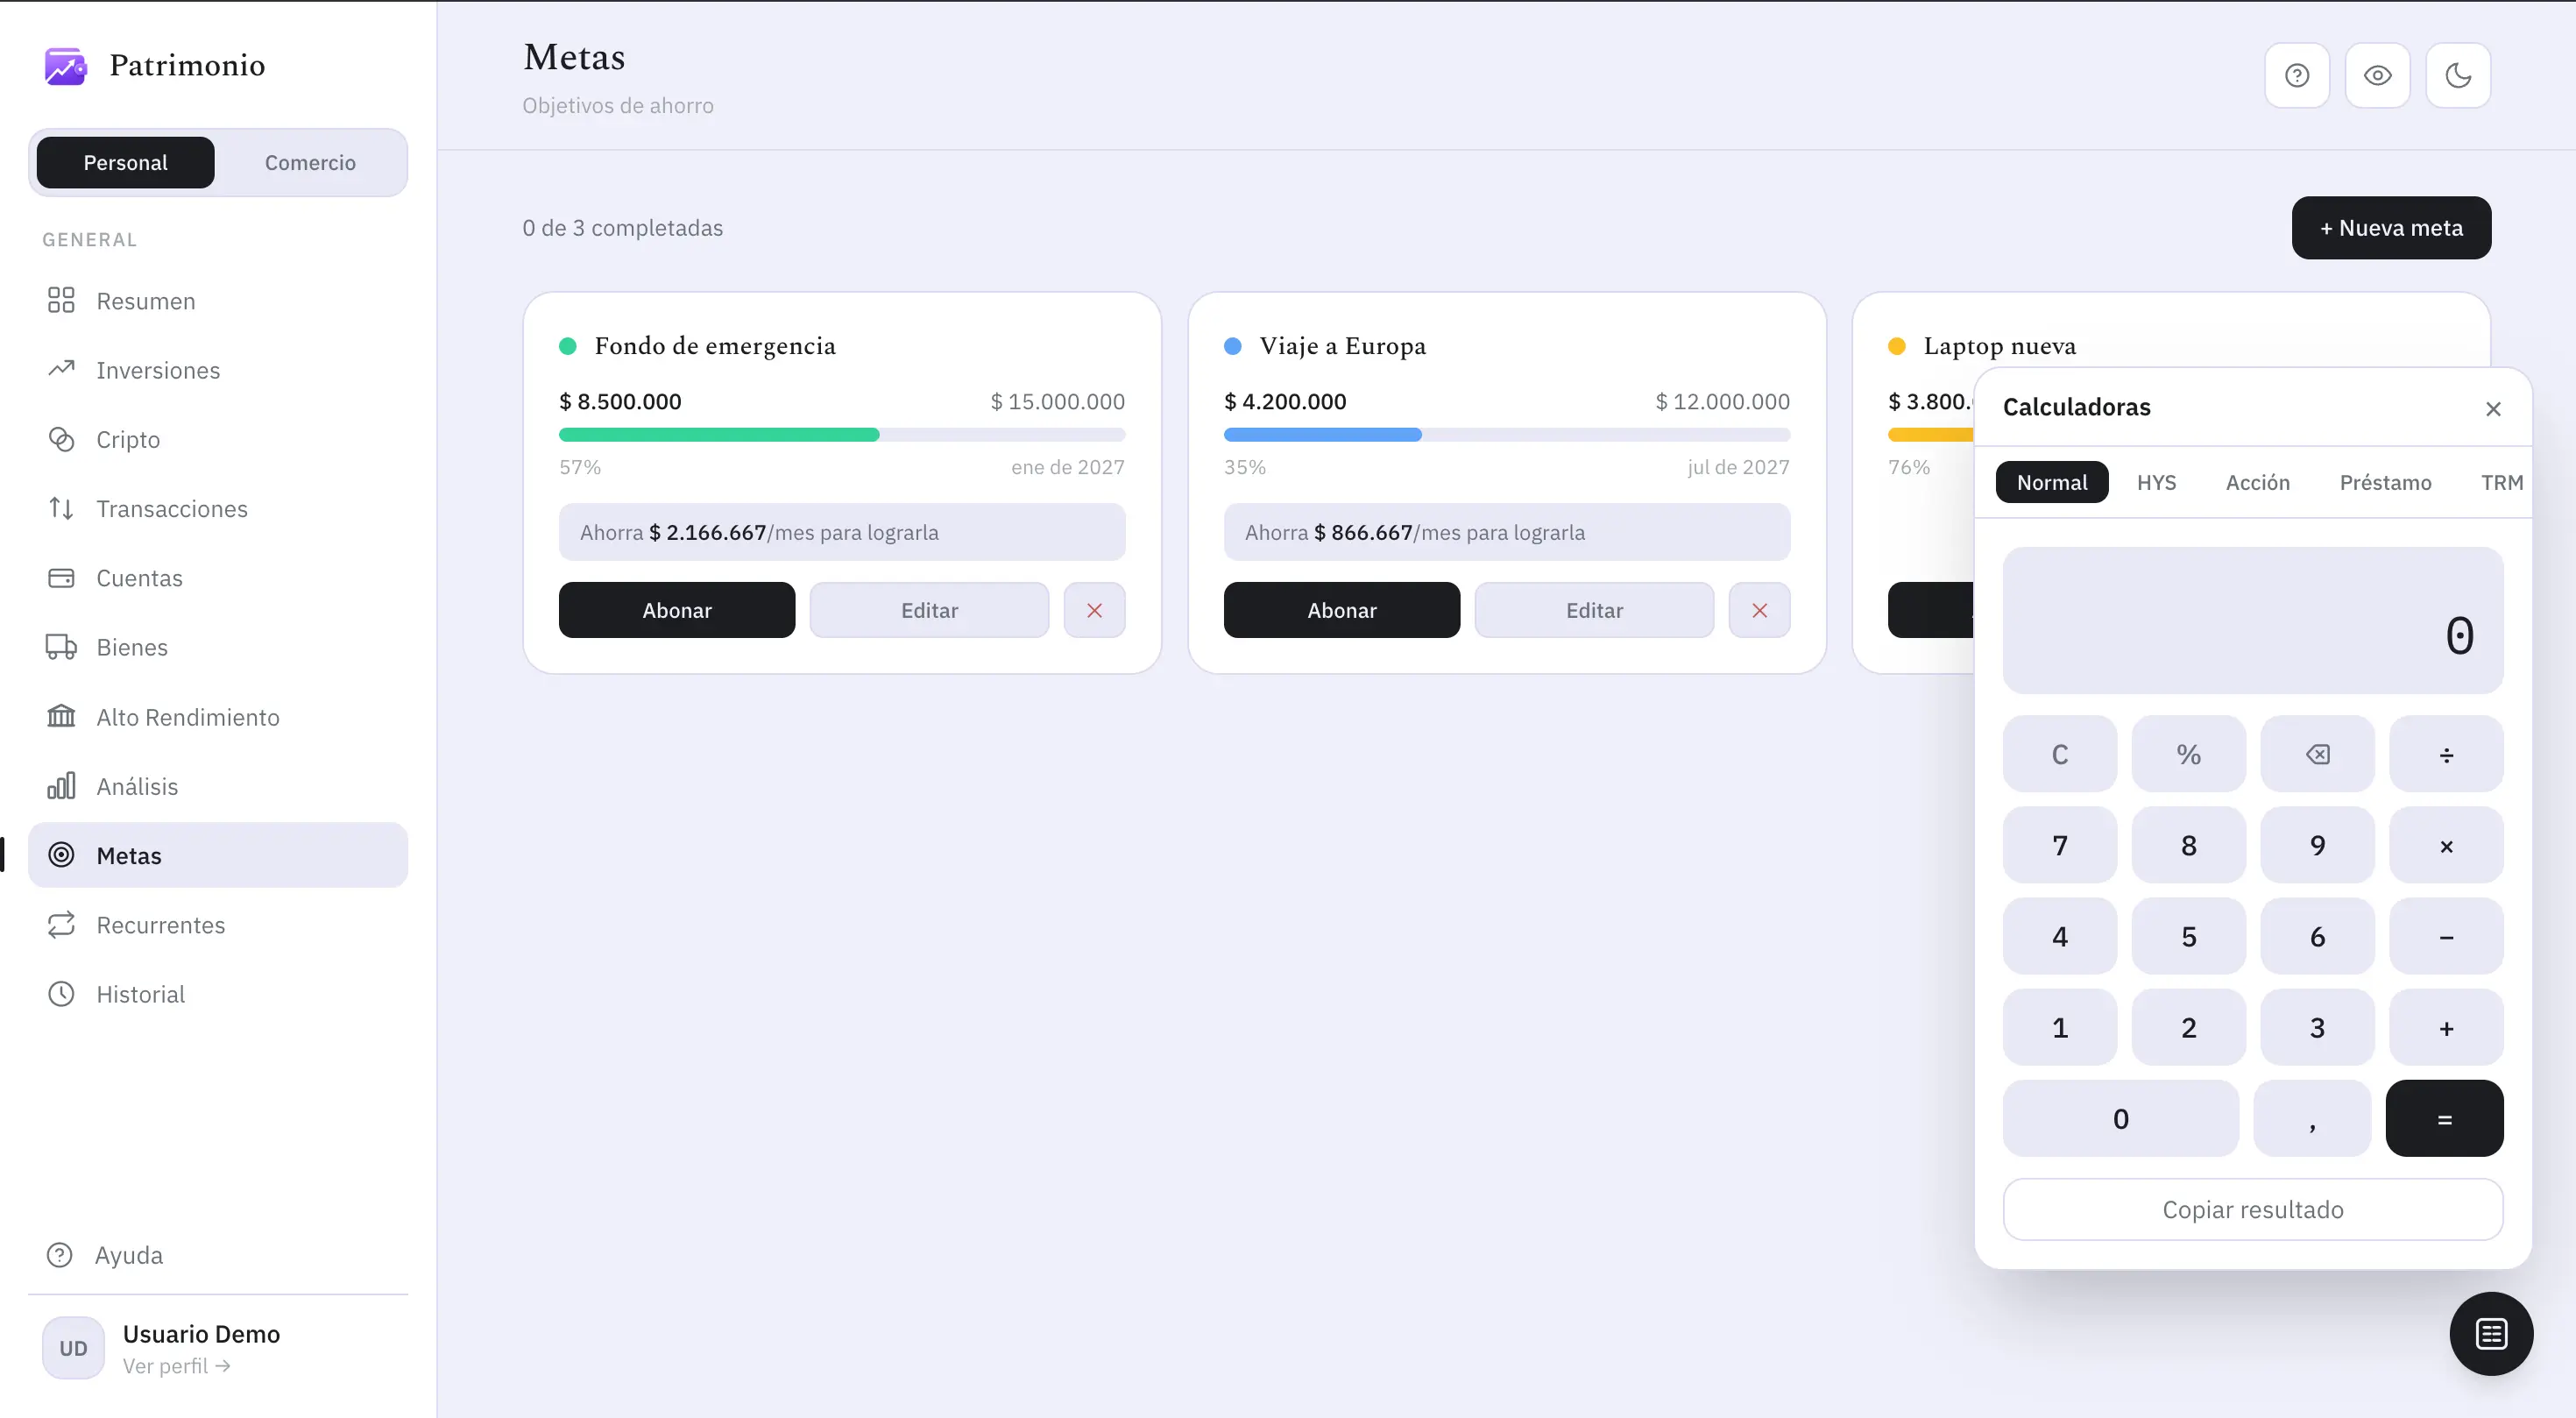Viewport: 2576px width, 1418px height.
Task: Edit the Viaje a Europa goal
Action: 1594,610
